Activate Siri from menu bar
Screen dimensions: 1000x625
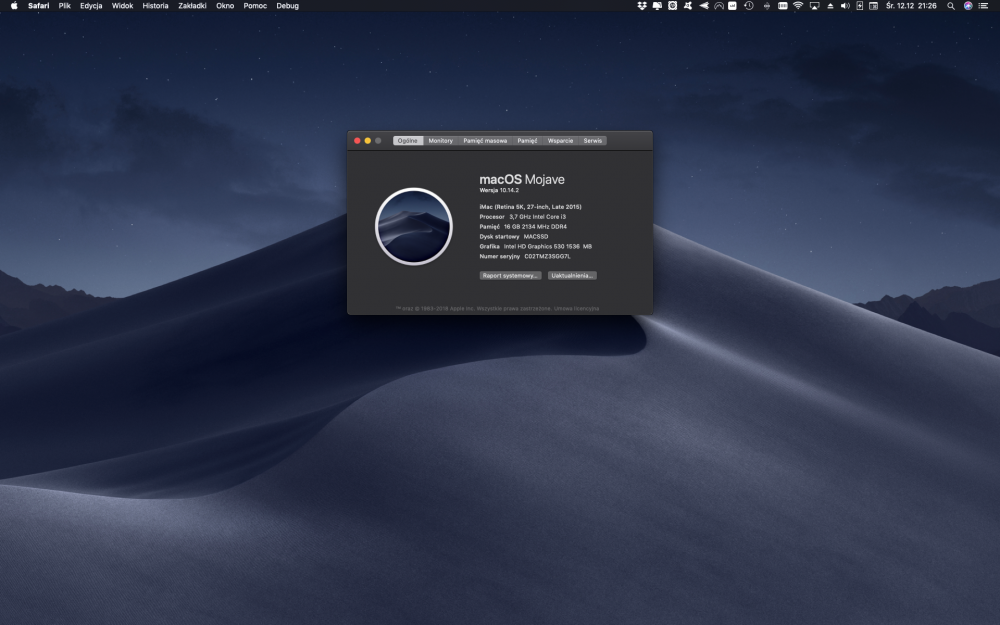click(x=968, y=6)
